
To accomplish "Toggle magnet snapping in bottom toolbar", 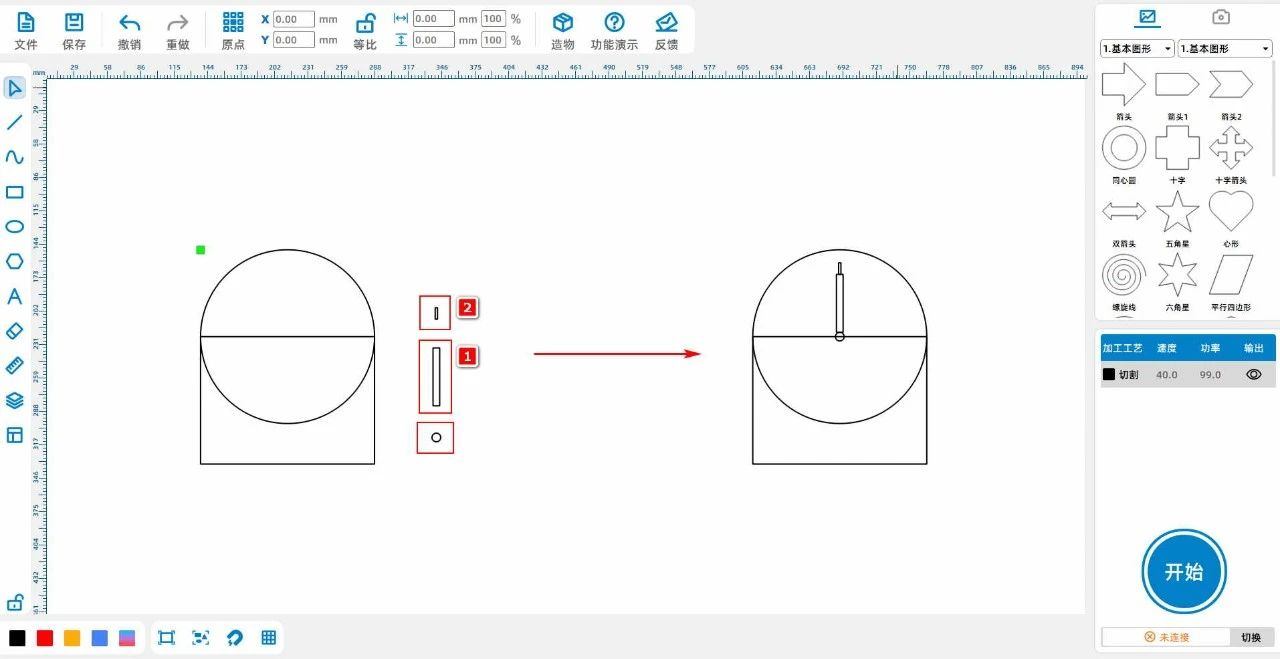I will 235,638.
